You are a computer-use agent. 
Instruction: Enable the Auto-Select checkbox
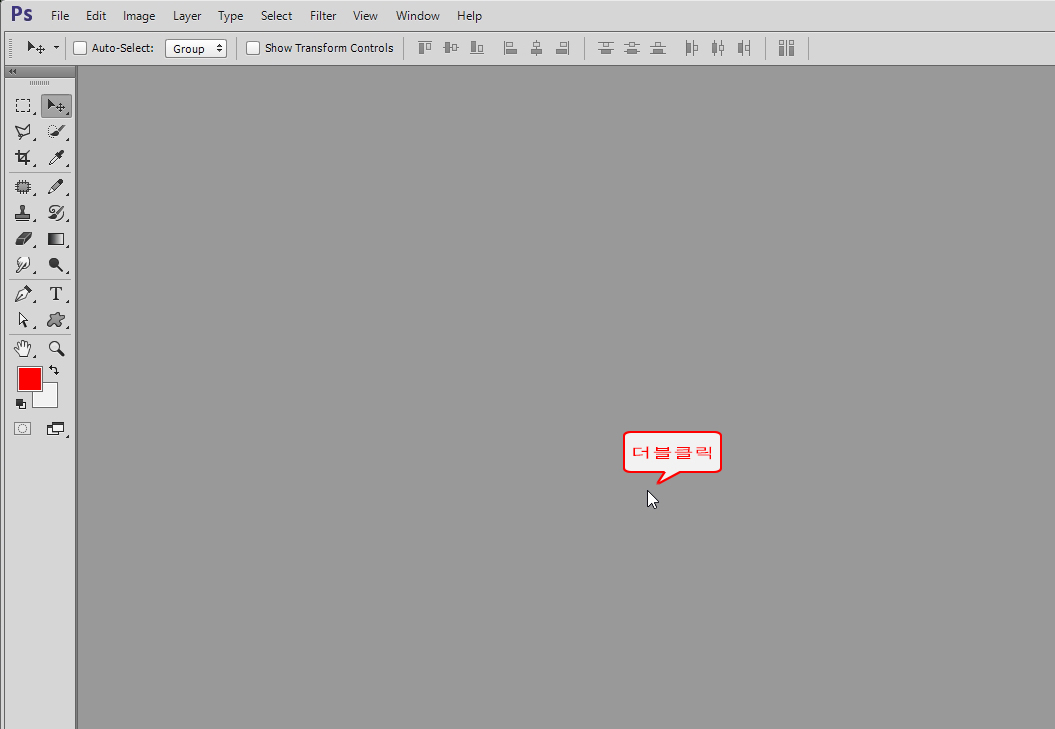[x=80, y=48]
